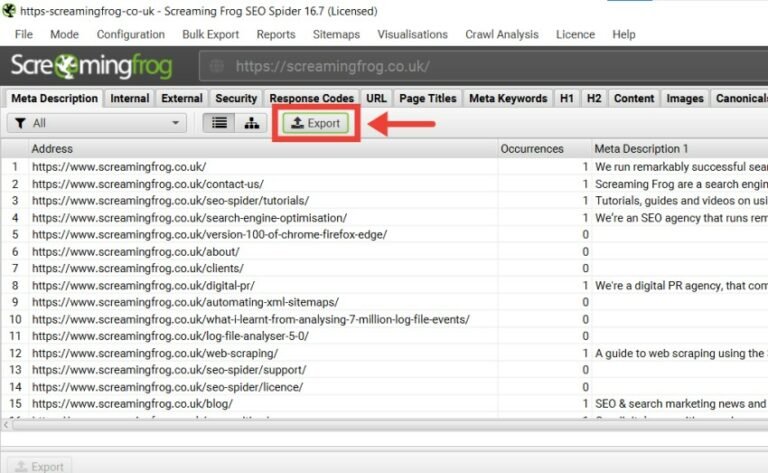Focus the crawl URL input field
This screenshot has width=768, height=473.
480,67
